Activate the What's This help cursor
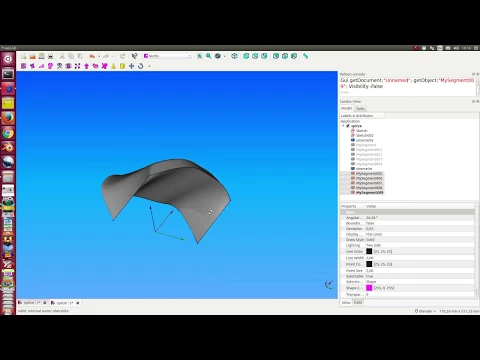Image resolution: width=480 pixels, height=360 pixels. (134, 56)
